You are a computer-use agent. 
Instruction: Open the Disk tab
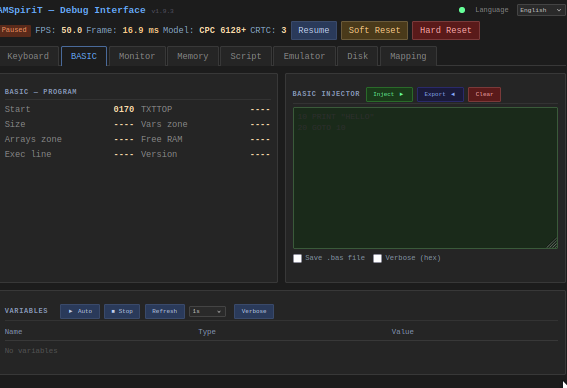click(358, 56)
